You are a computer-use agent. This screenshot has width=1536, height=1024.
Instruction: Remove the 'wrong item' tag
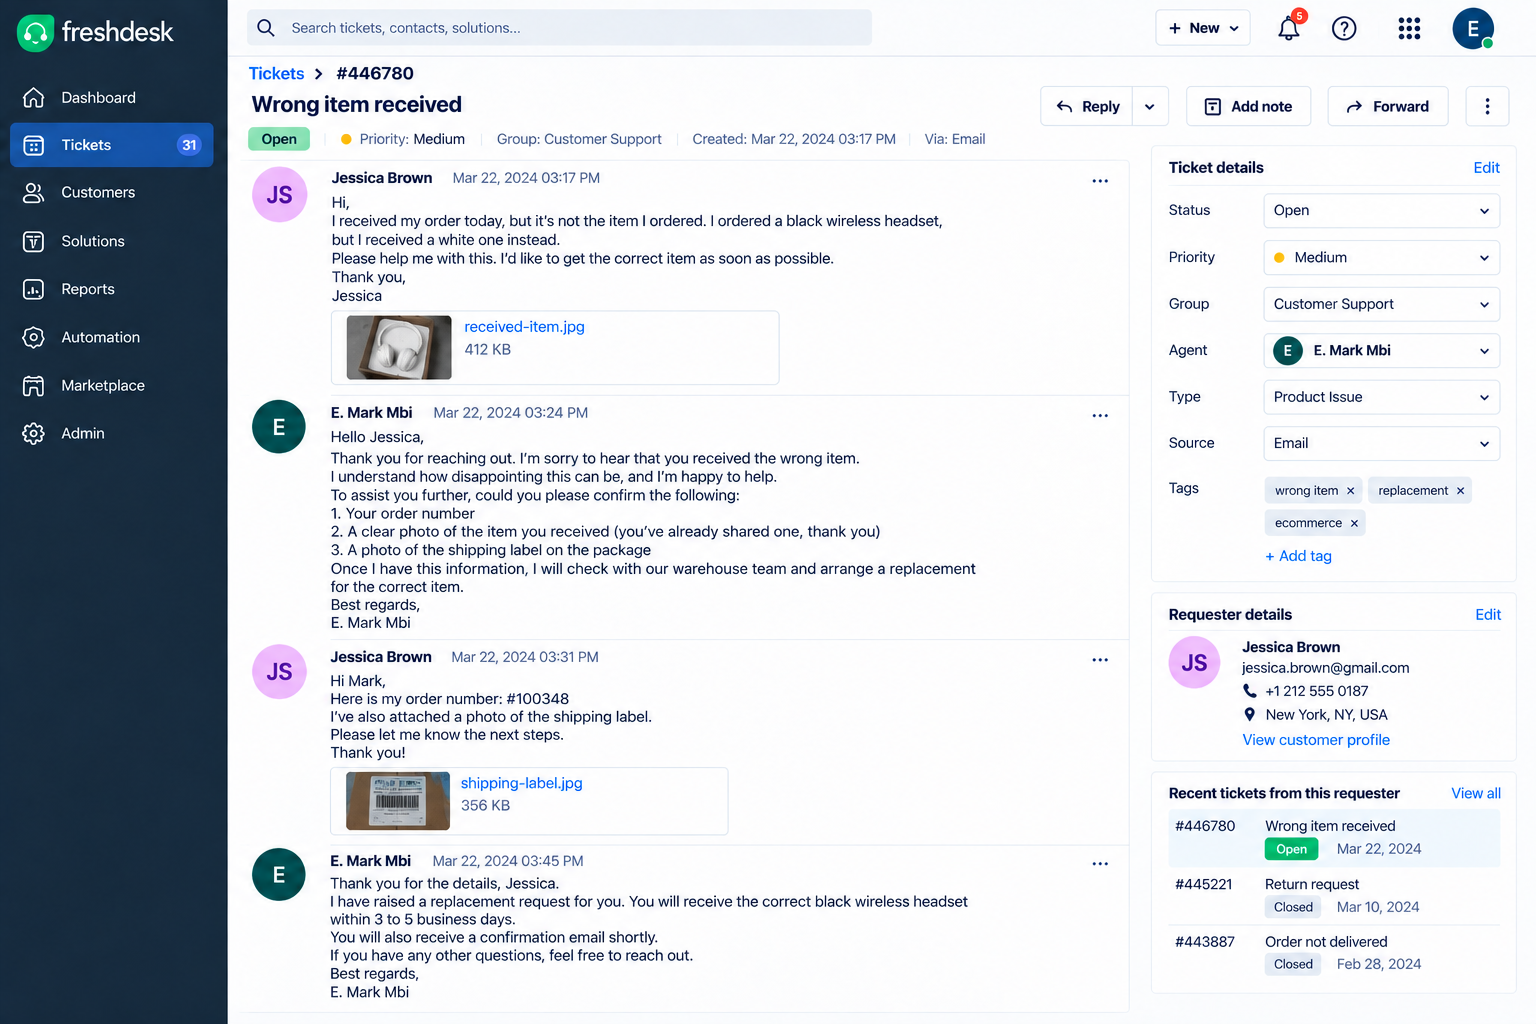pos(1350,491)
